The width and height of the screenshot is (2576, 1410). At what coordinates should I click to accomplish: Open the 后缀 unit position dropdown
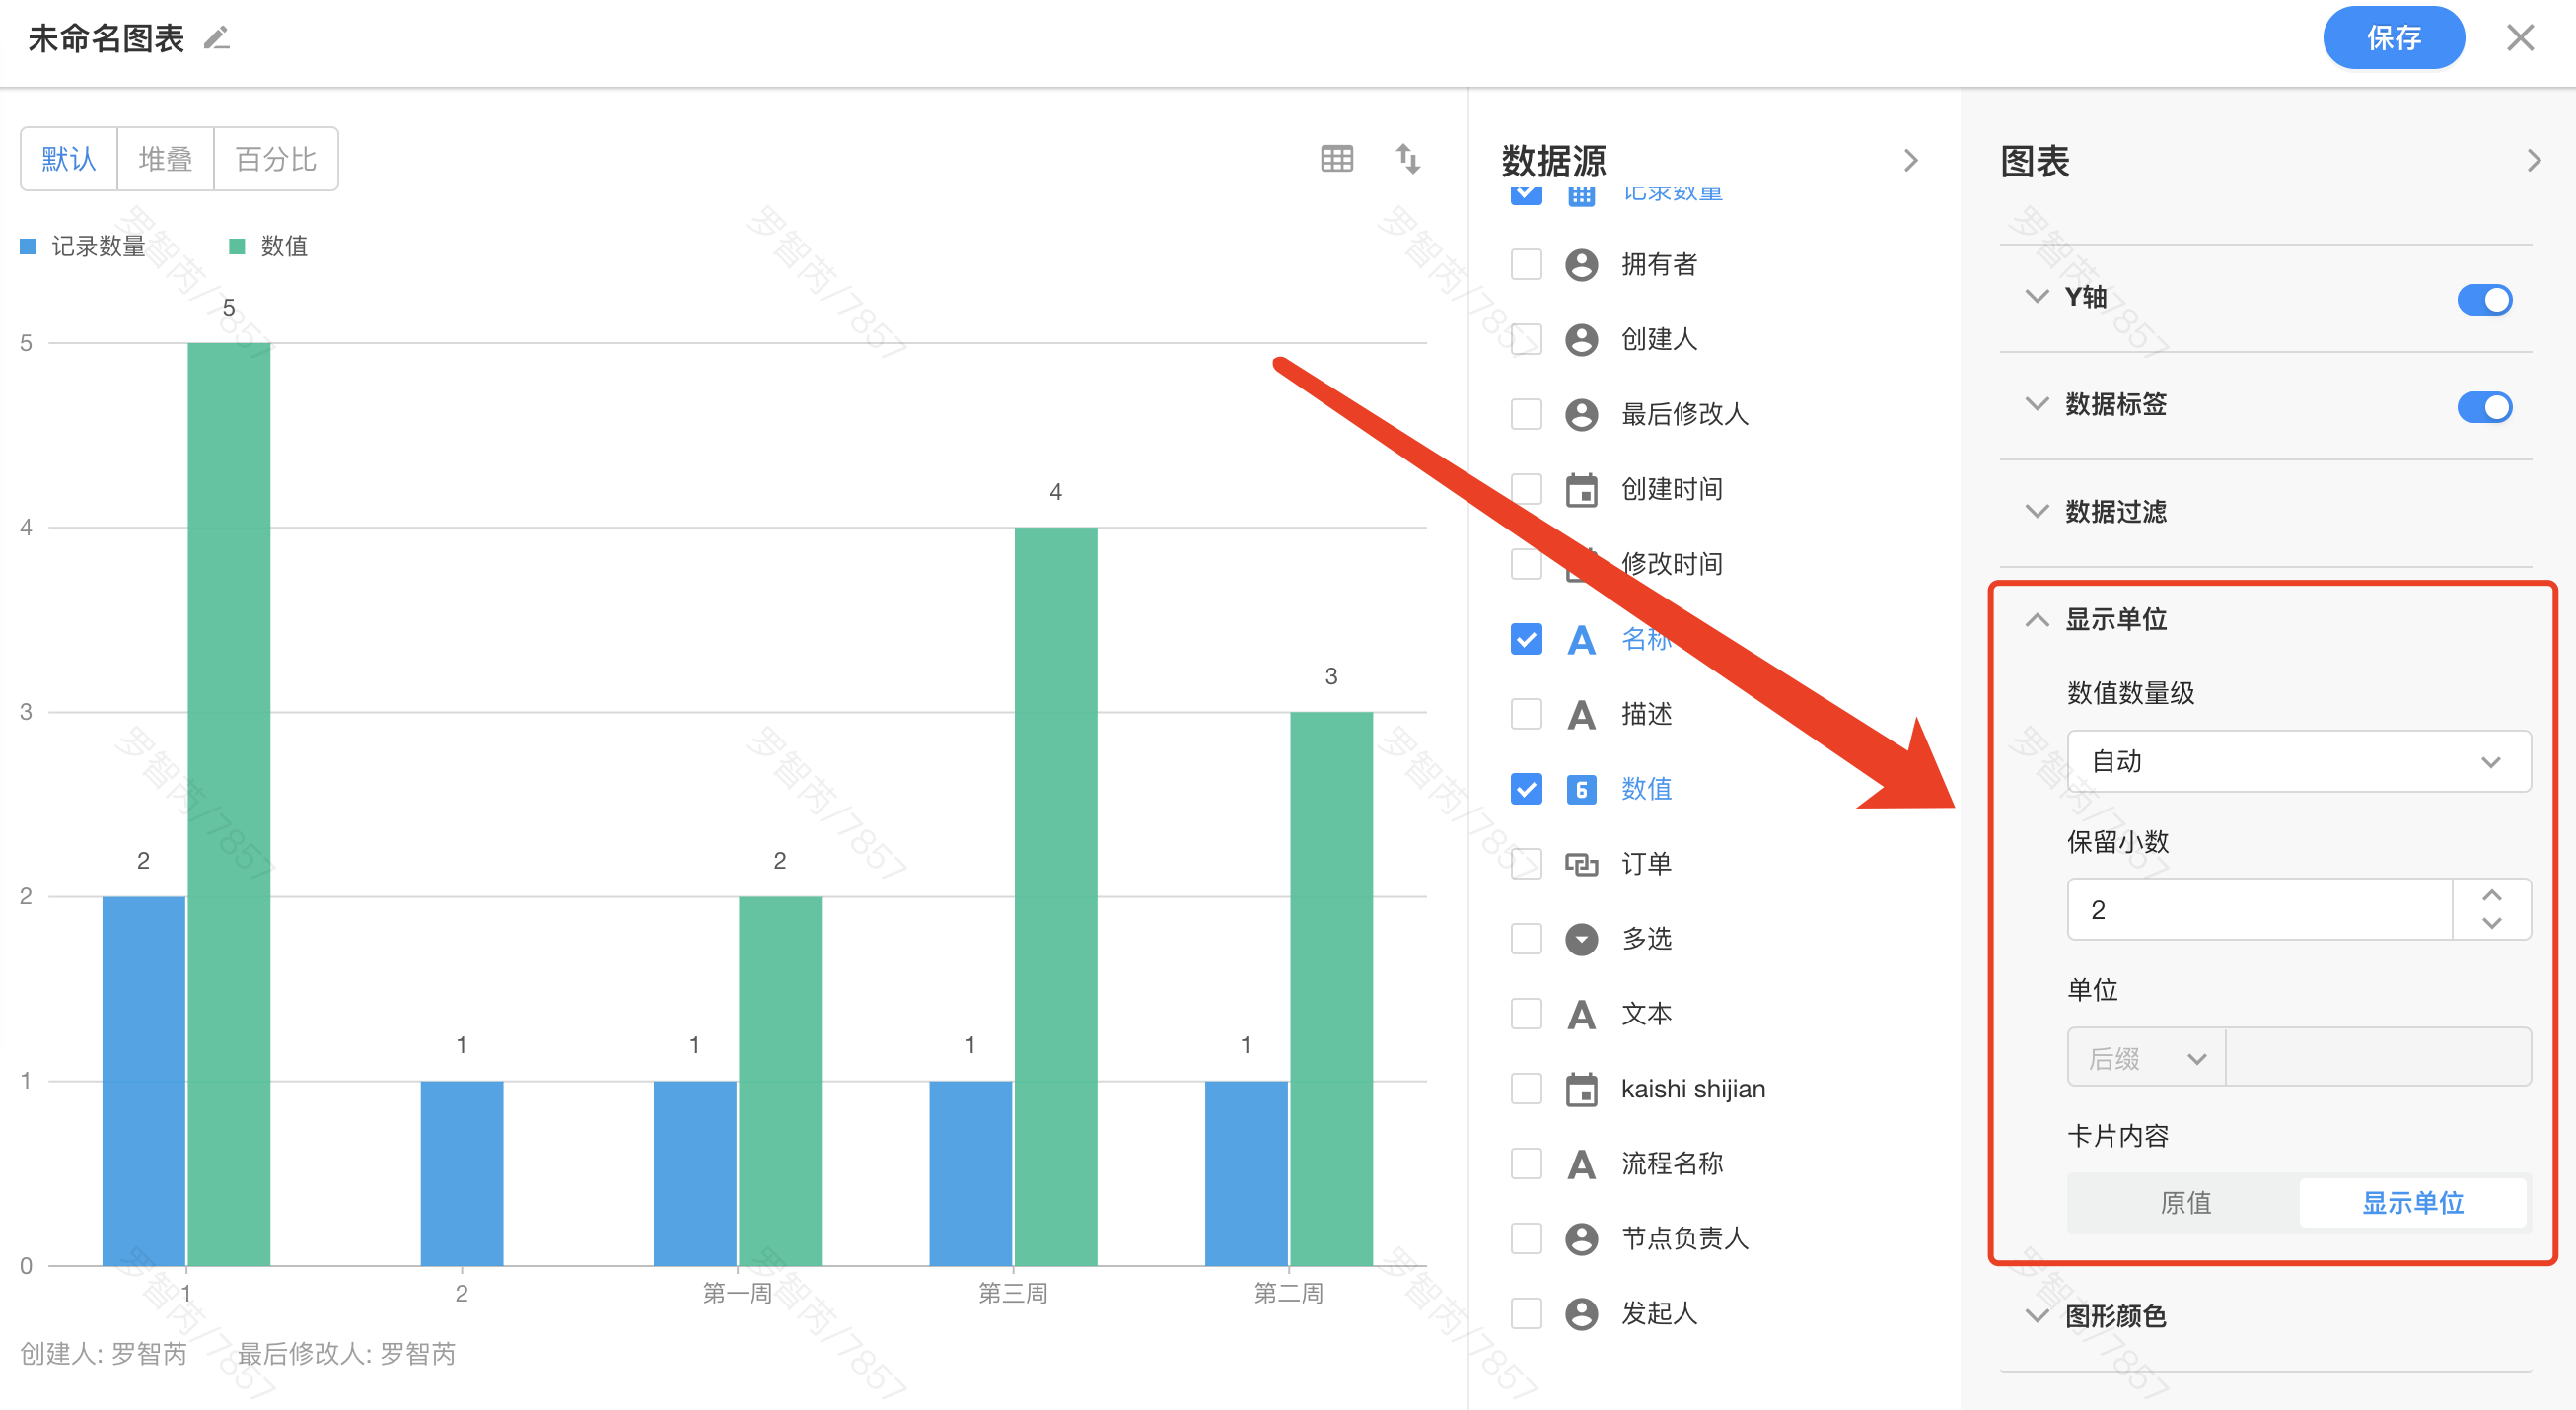[2145, 1057]
